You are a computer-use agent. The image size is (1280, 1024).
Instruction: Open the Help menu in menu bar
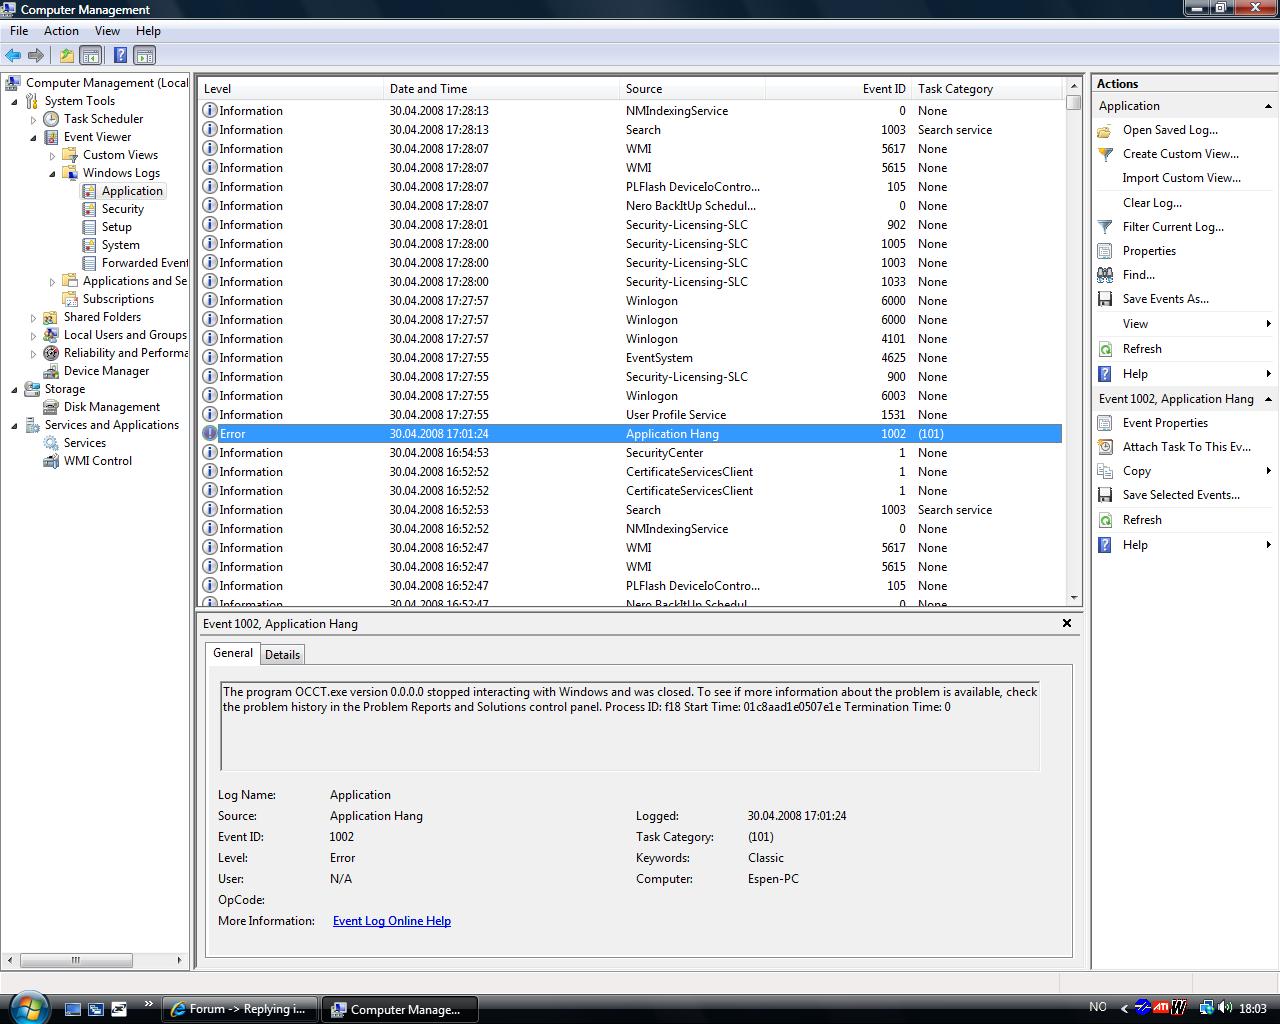[148, 31]
